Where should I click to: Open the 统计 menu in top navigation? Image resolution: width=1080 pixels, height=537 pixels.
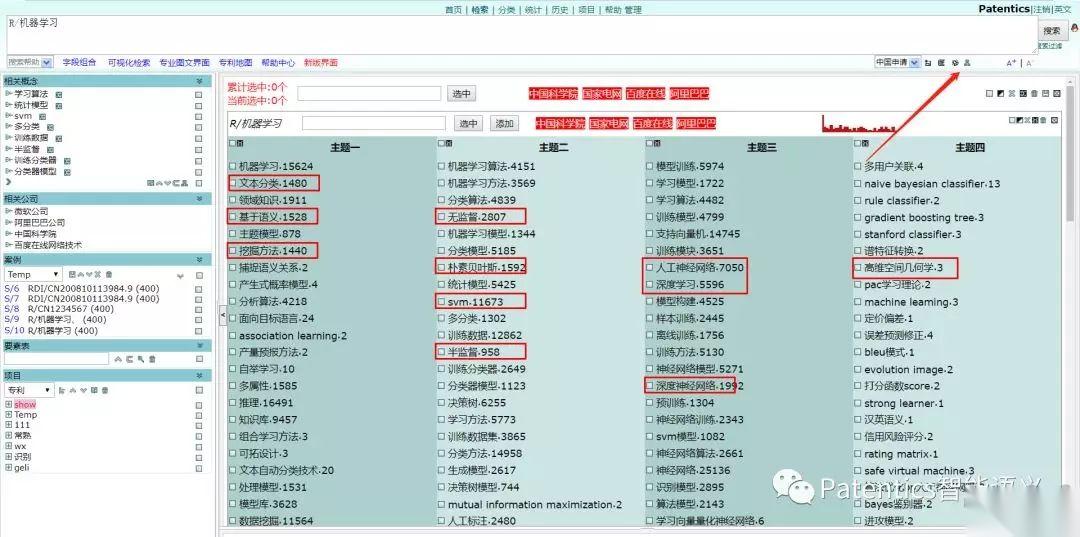point(533,10)
